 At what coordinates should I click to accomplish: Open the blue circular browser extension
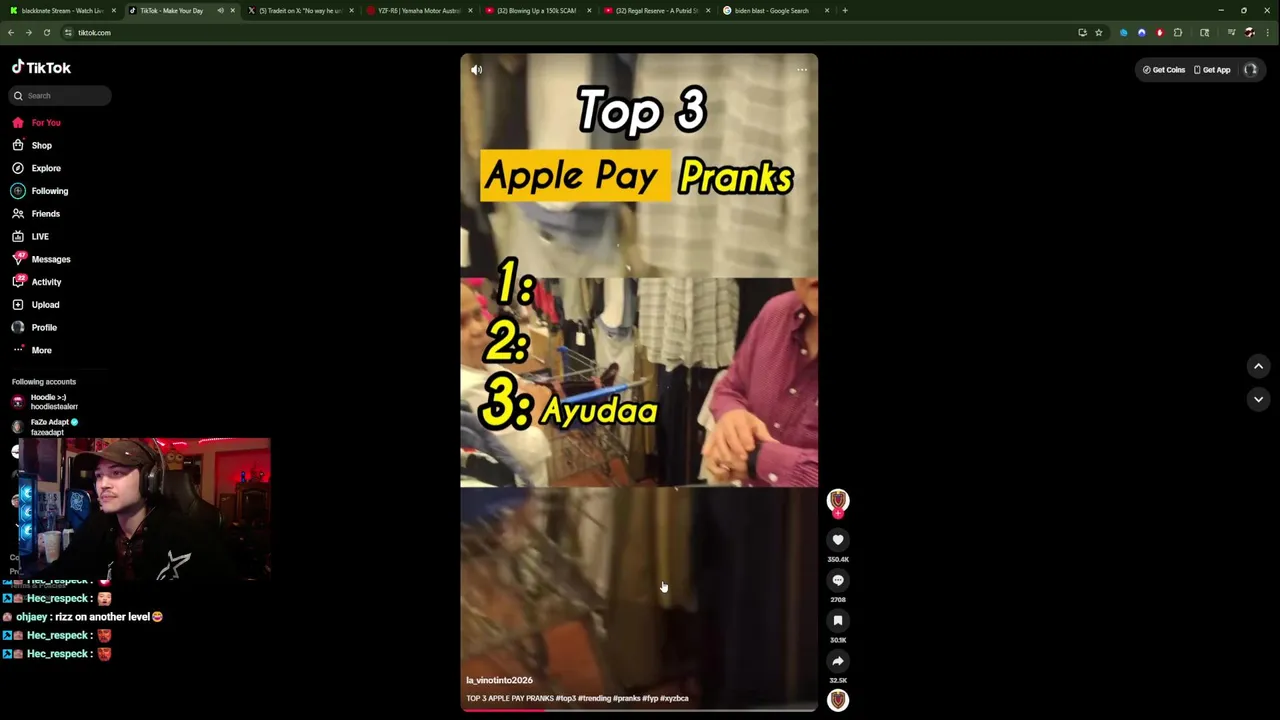1124,33
